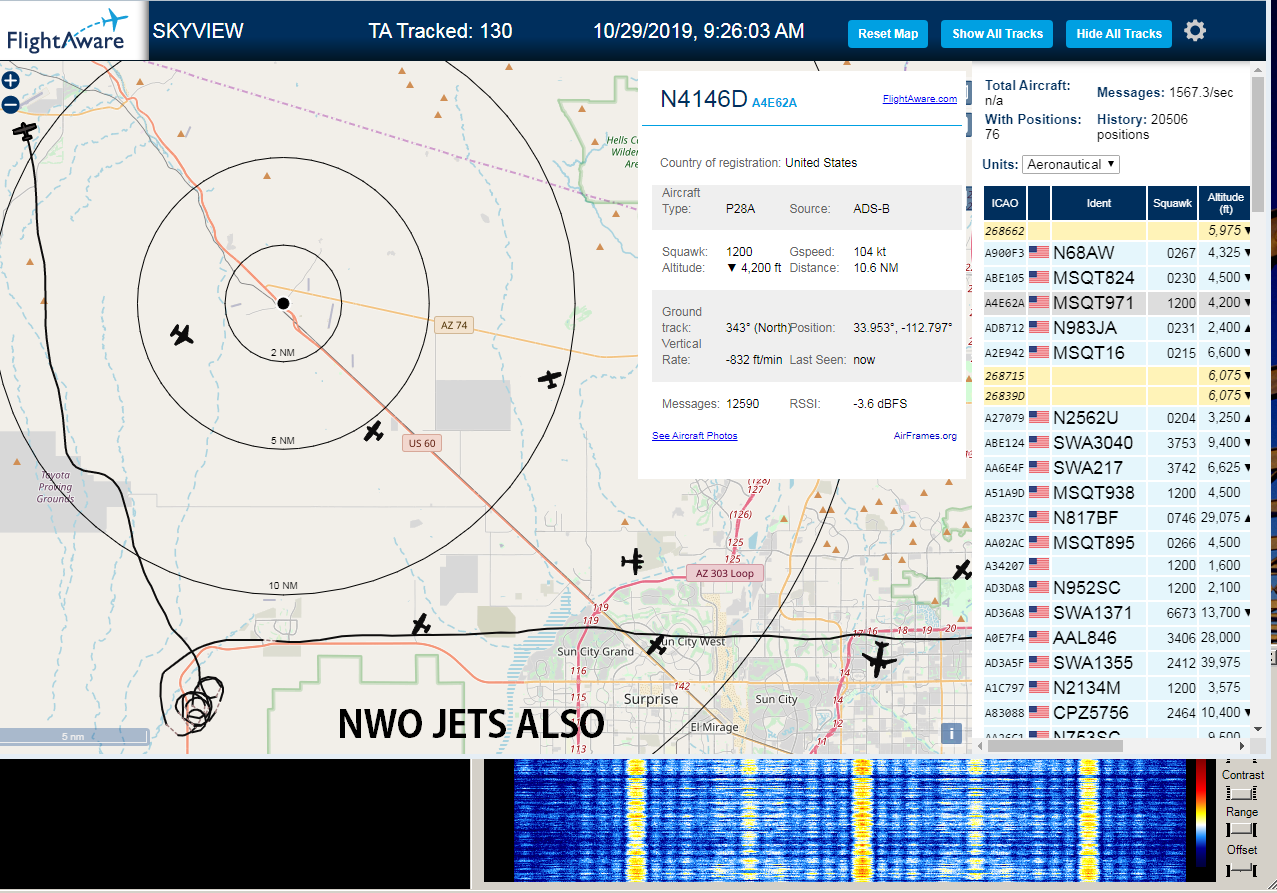Click Show All Tracks button

997,33
